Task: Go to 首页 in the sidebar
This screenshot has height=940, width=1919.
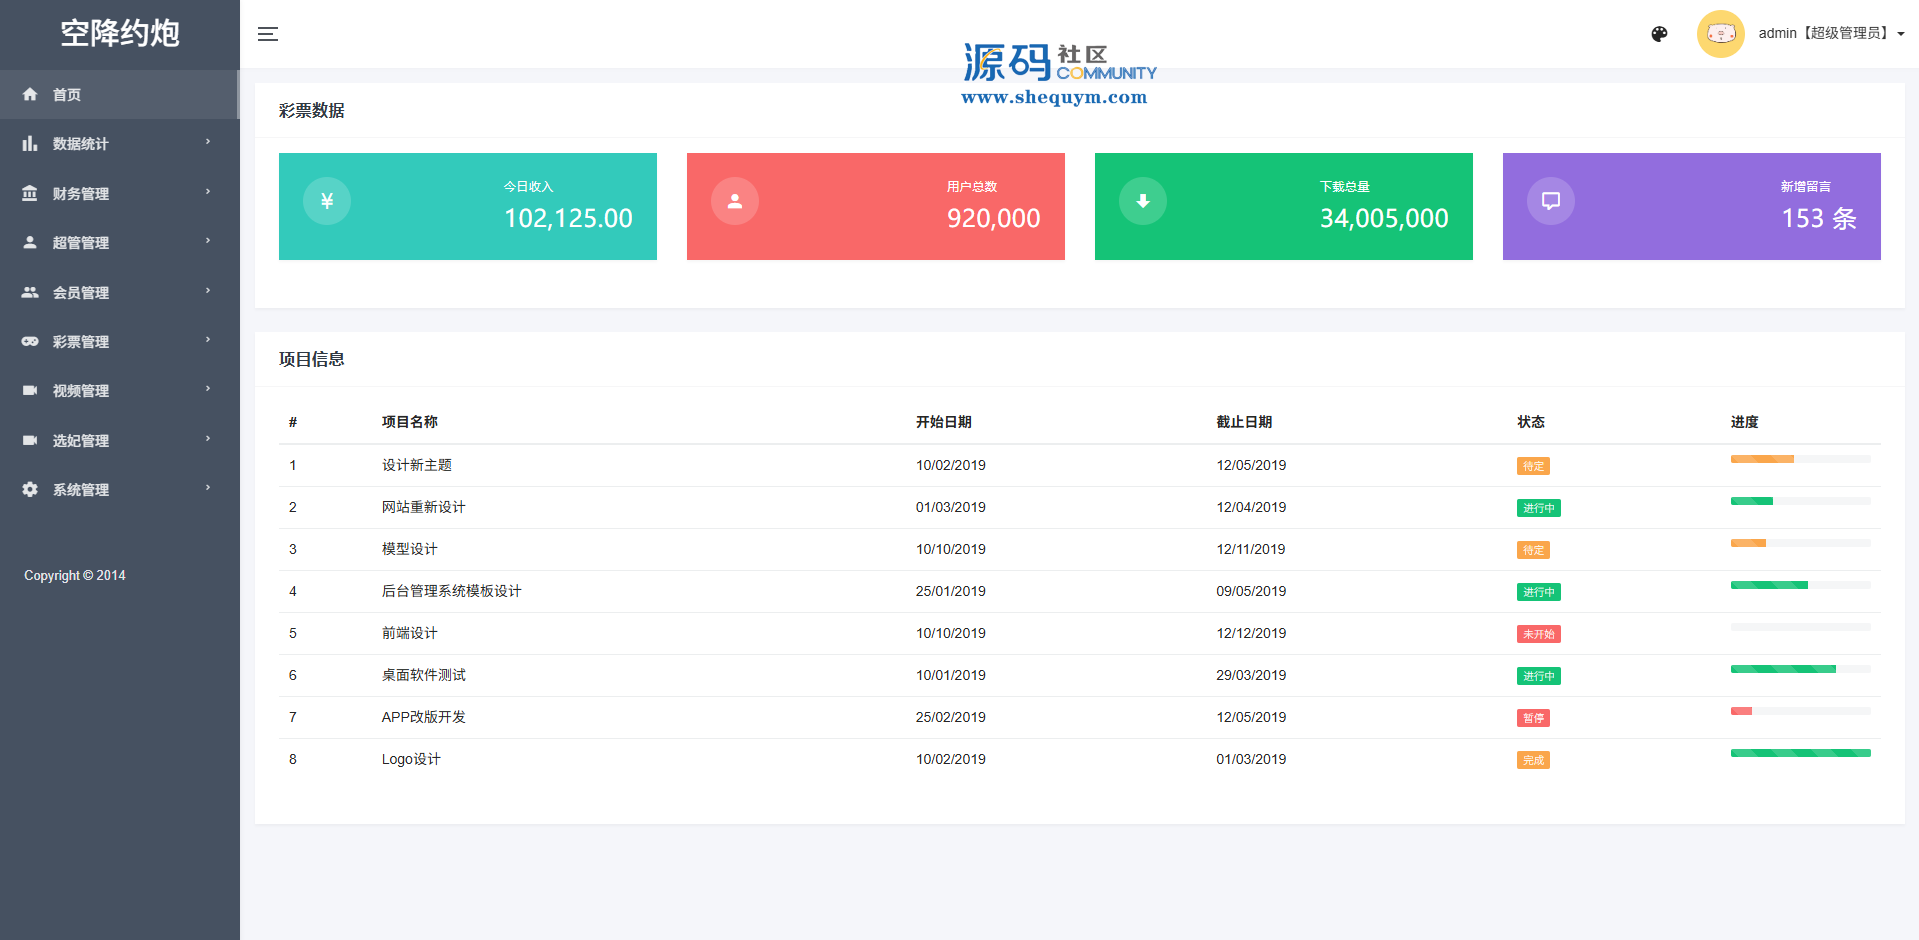Action: click(67, 95)
